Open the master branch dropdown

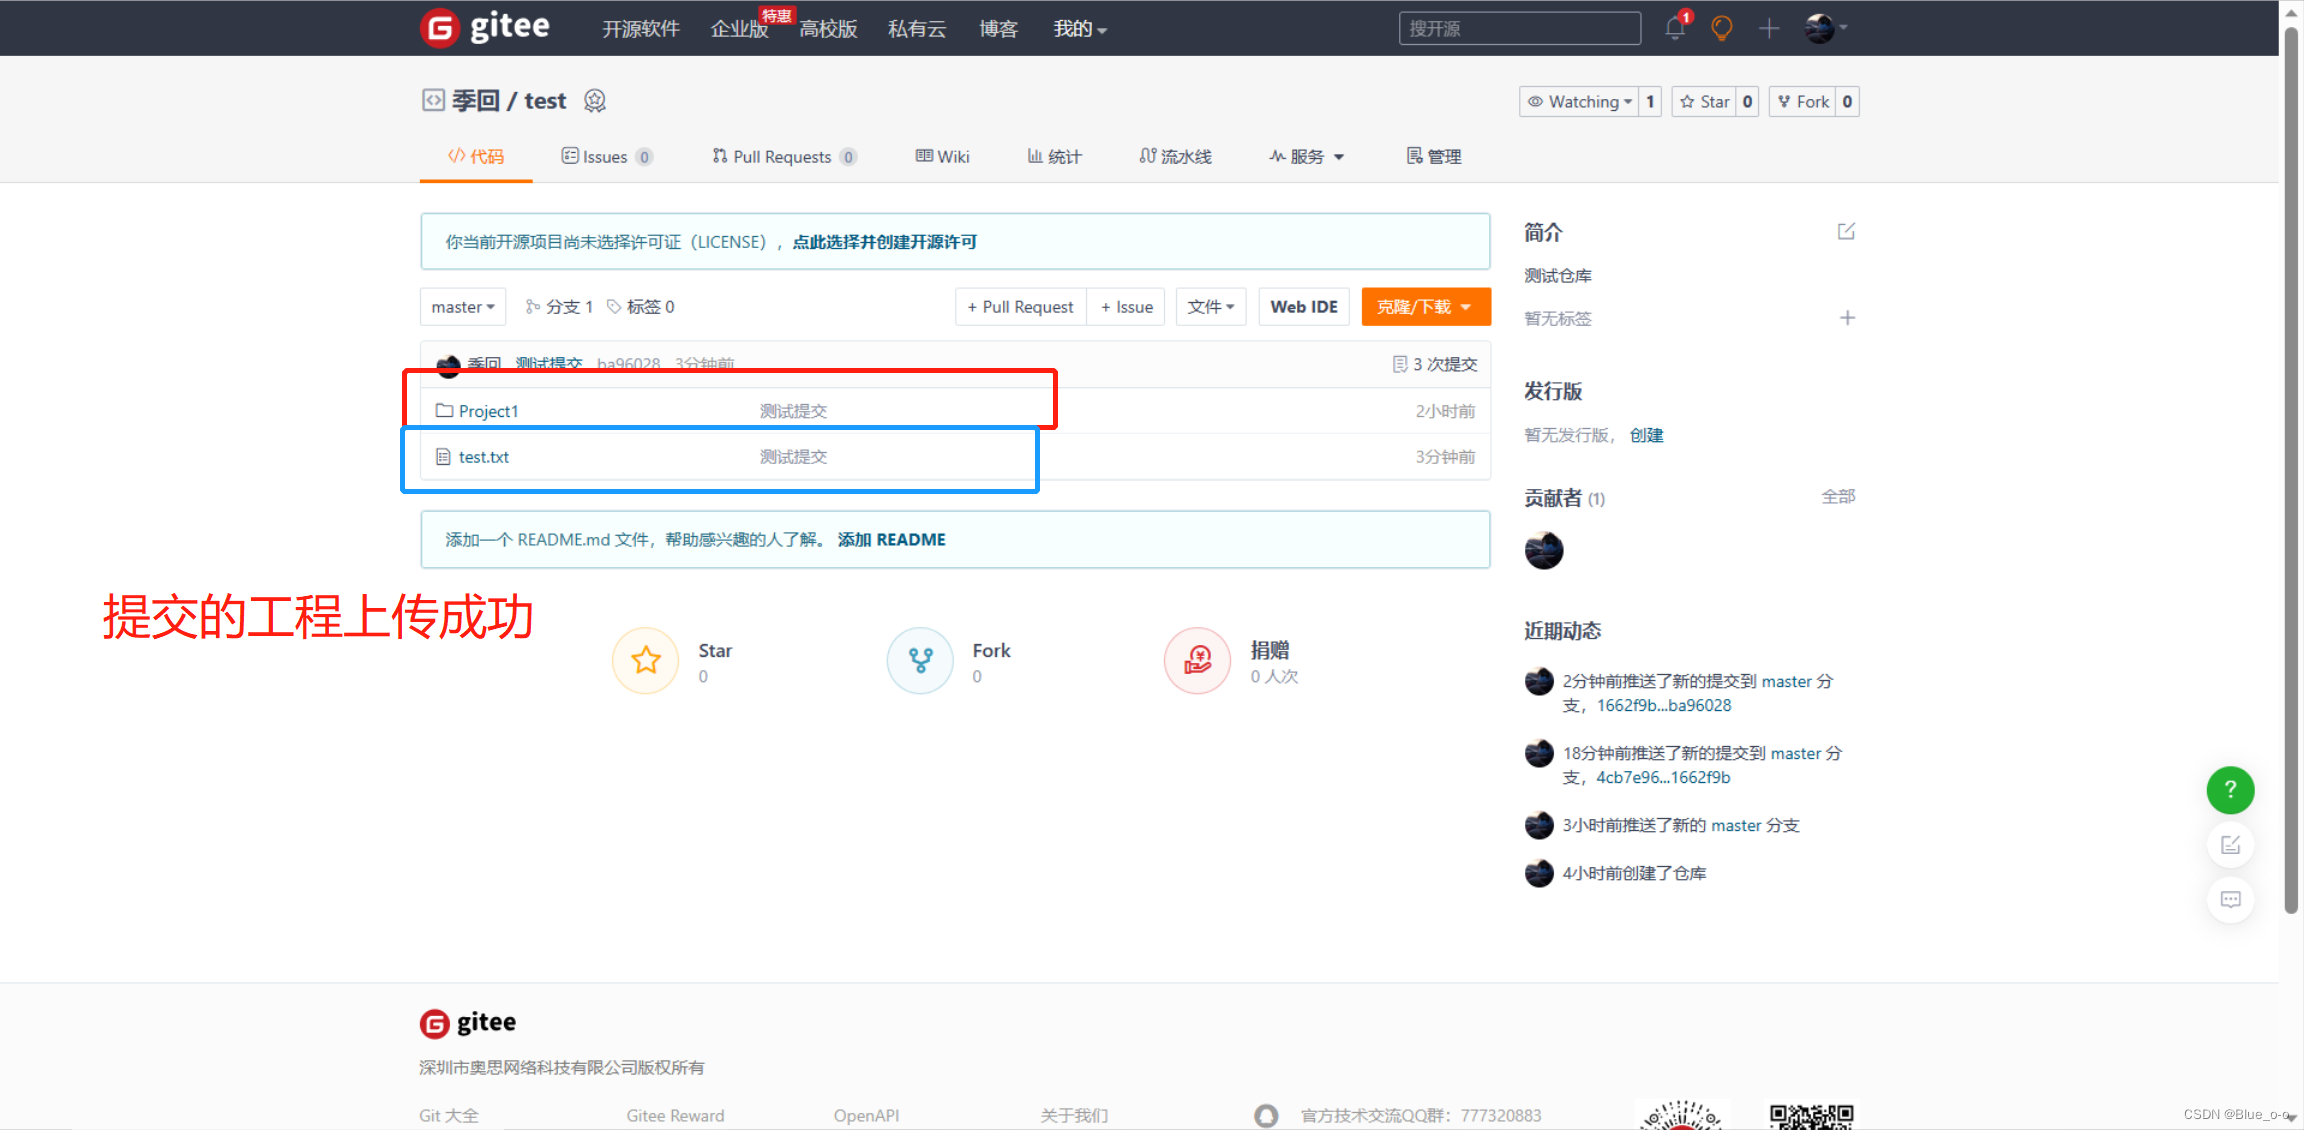click(462, 306)
